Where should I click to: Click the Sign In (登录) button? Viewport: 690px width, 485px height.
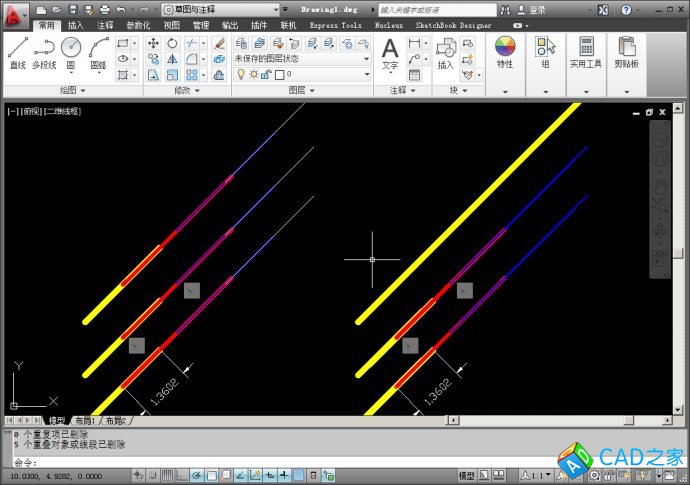[x=538, y=9]
